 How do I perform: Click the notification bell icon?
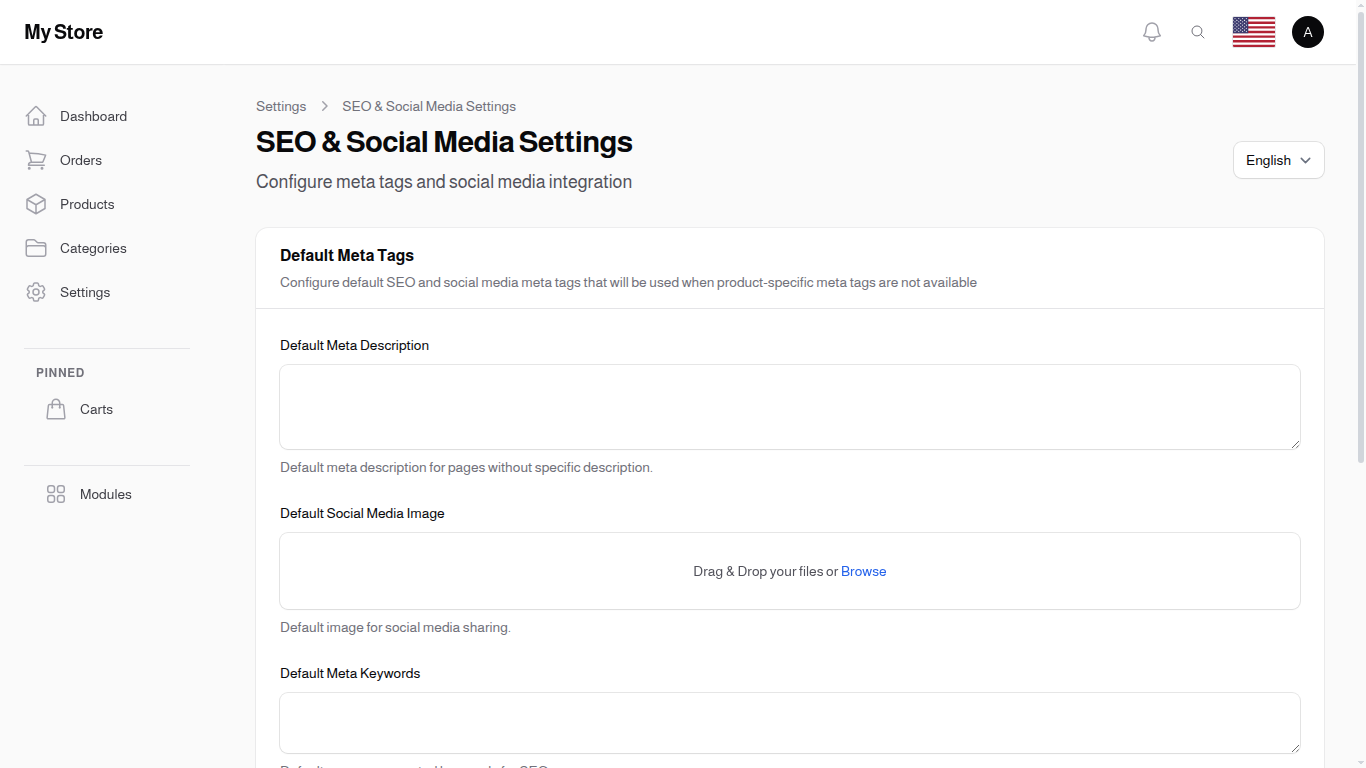pos(1151,31)
